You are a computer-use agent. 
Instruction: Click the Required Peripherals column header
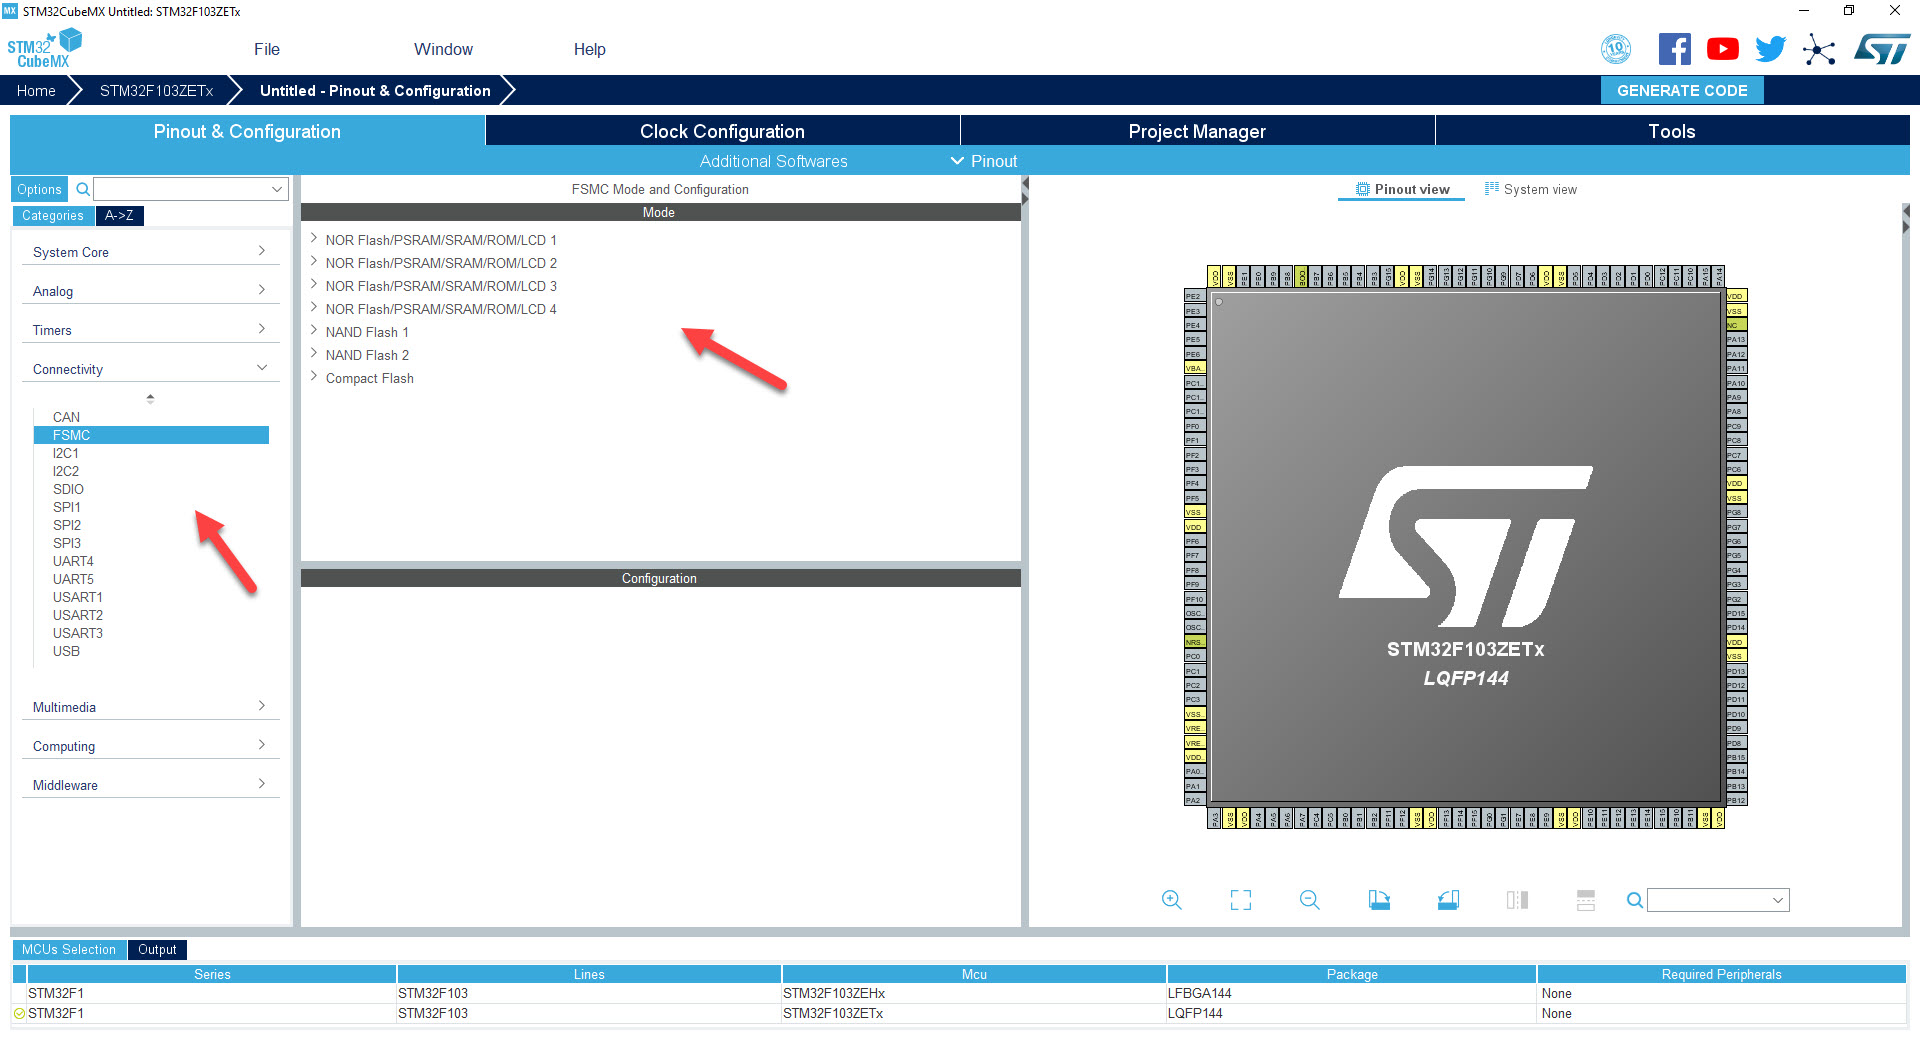(x=1721, y=974)
